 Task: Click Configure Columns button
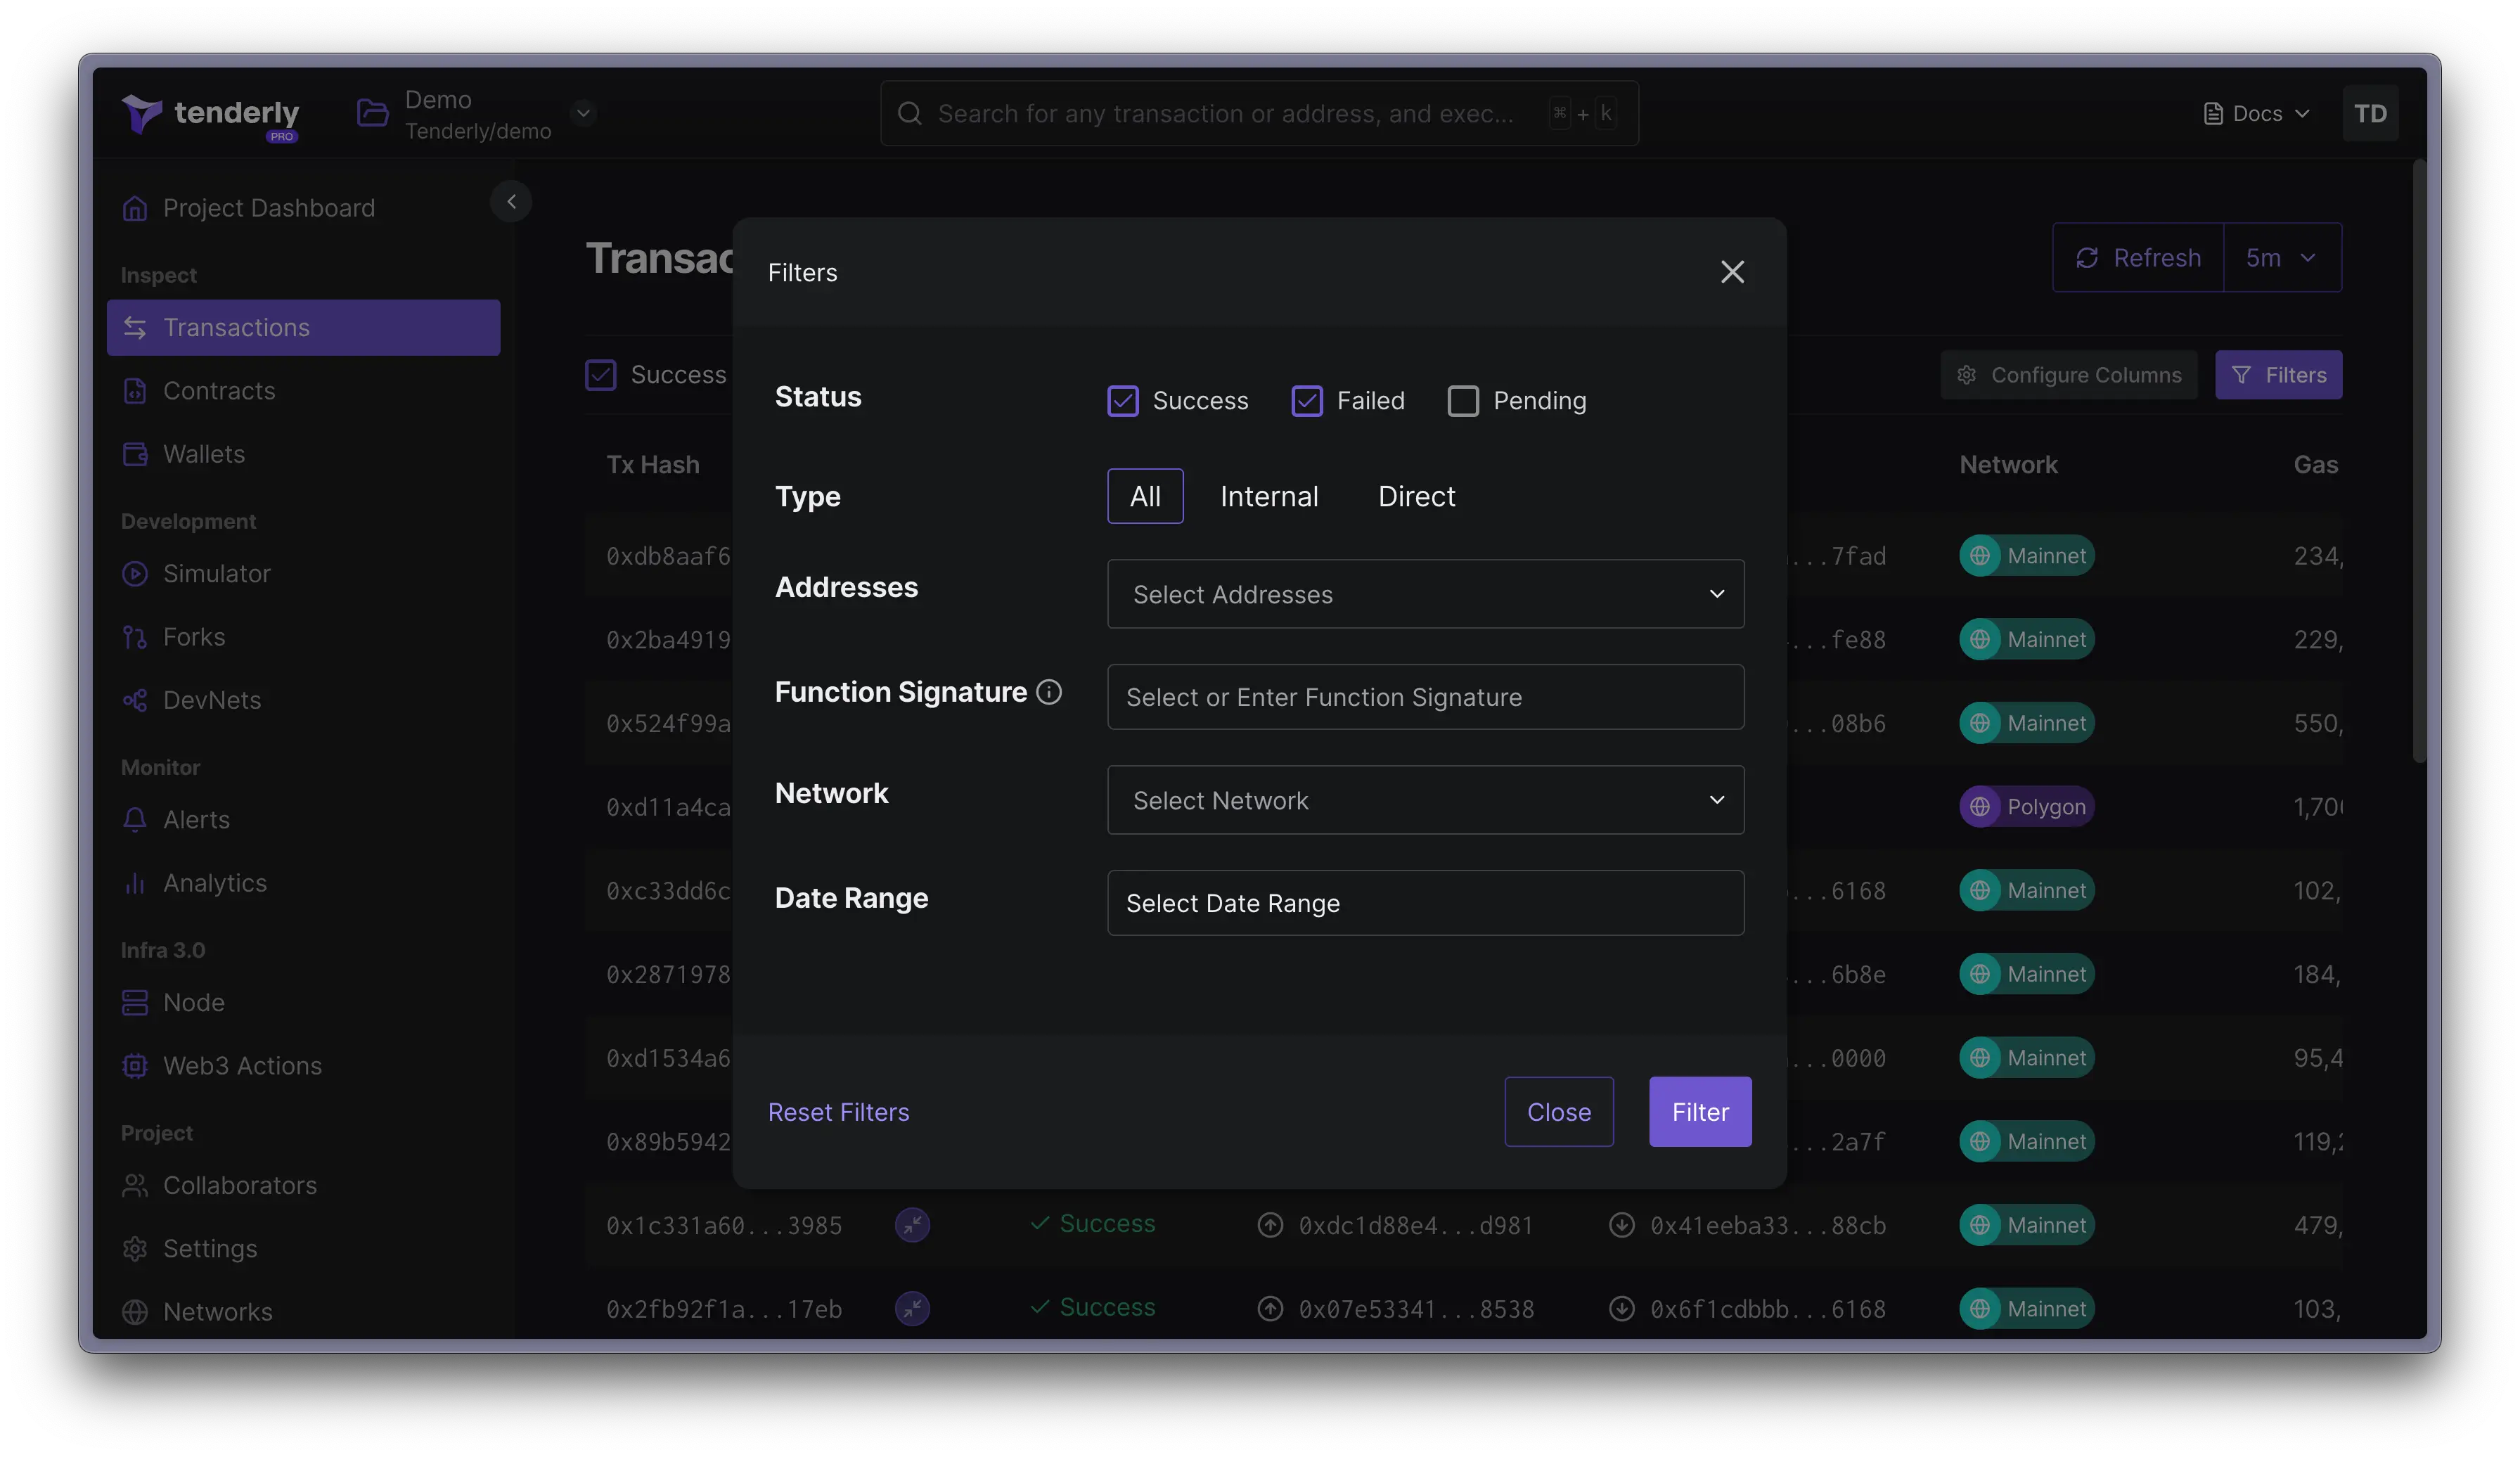(2068, 375)
